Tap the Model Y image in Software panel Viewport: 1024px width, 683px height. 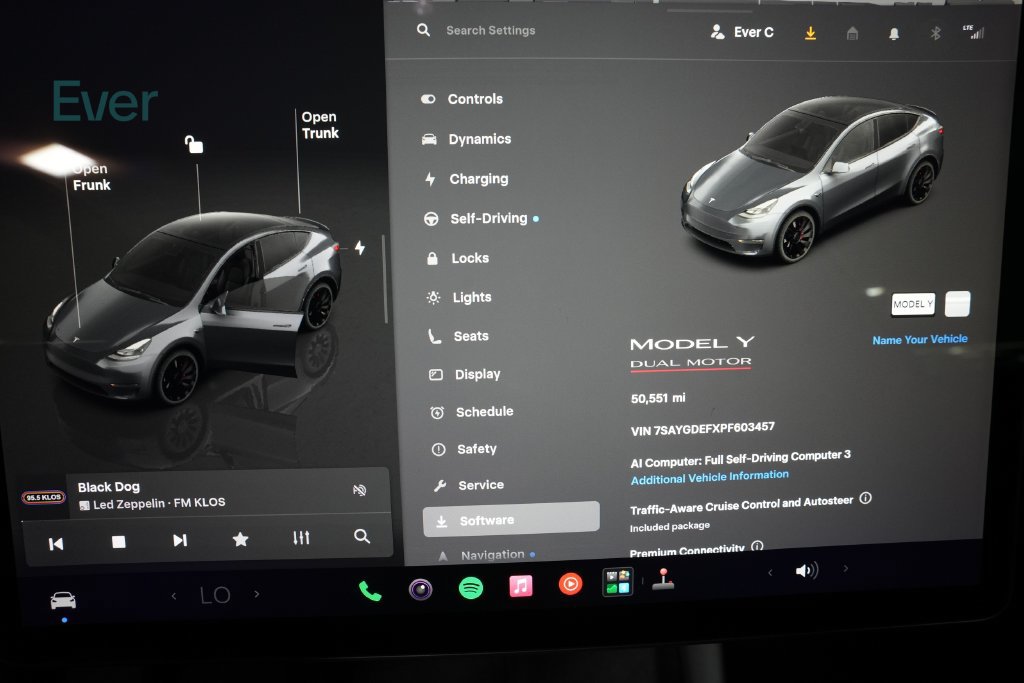coord(812,180)
